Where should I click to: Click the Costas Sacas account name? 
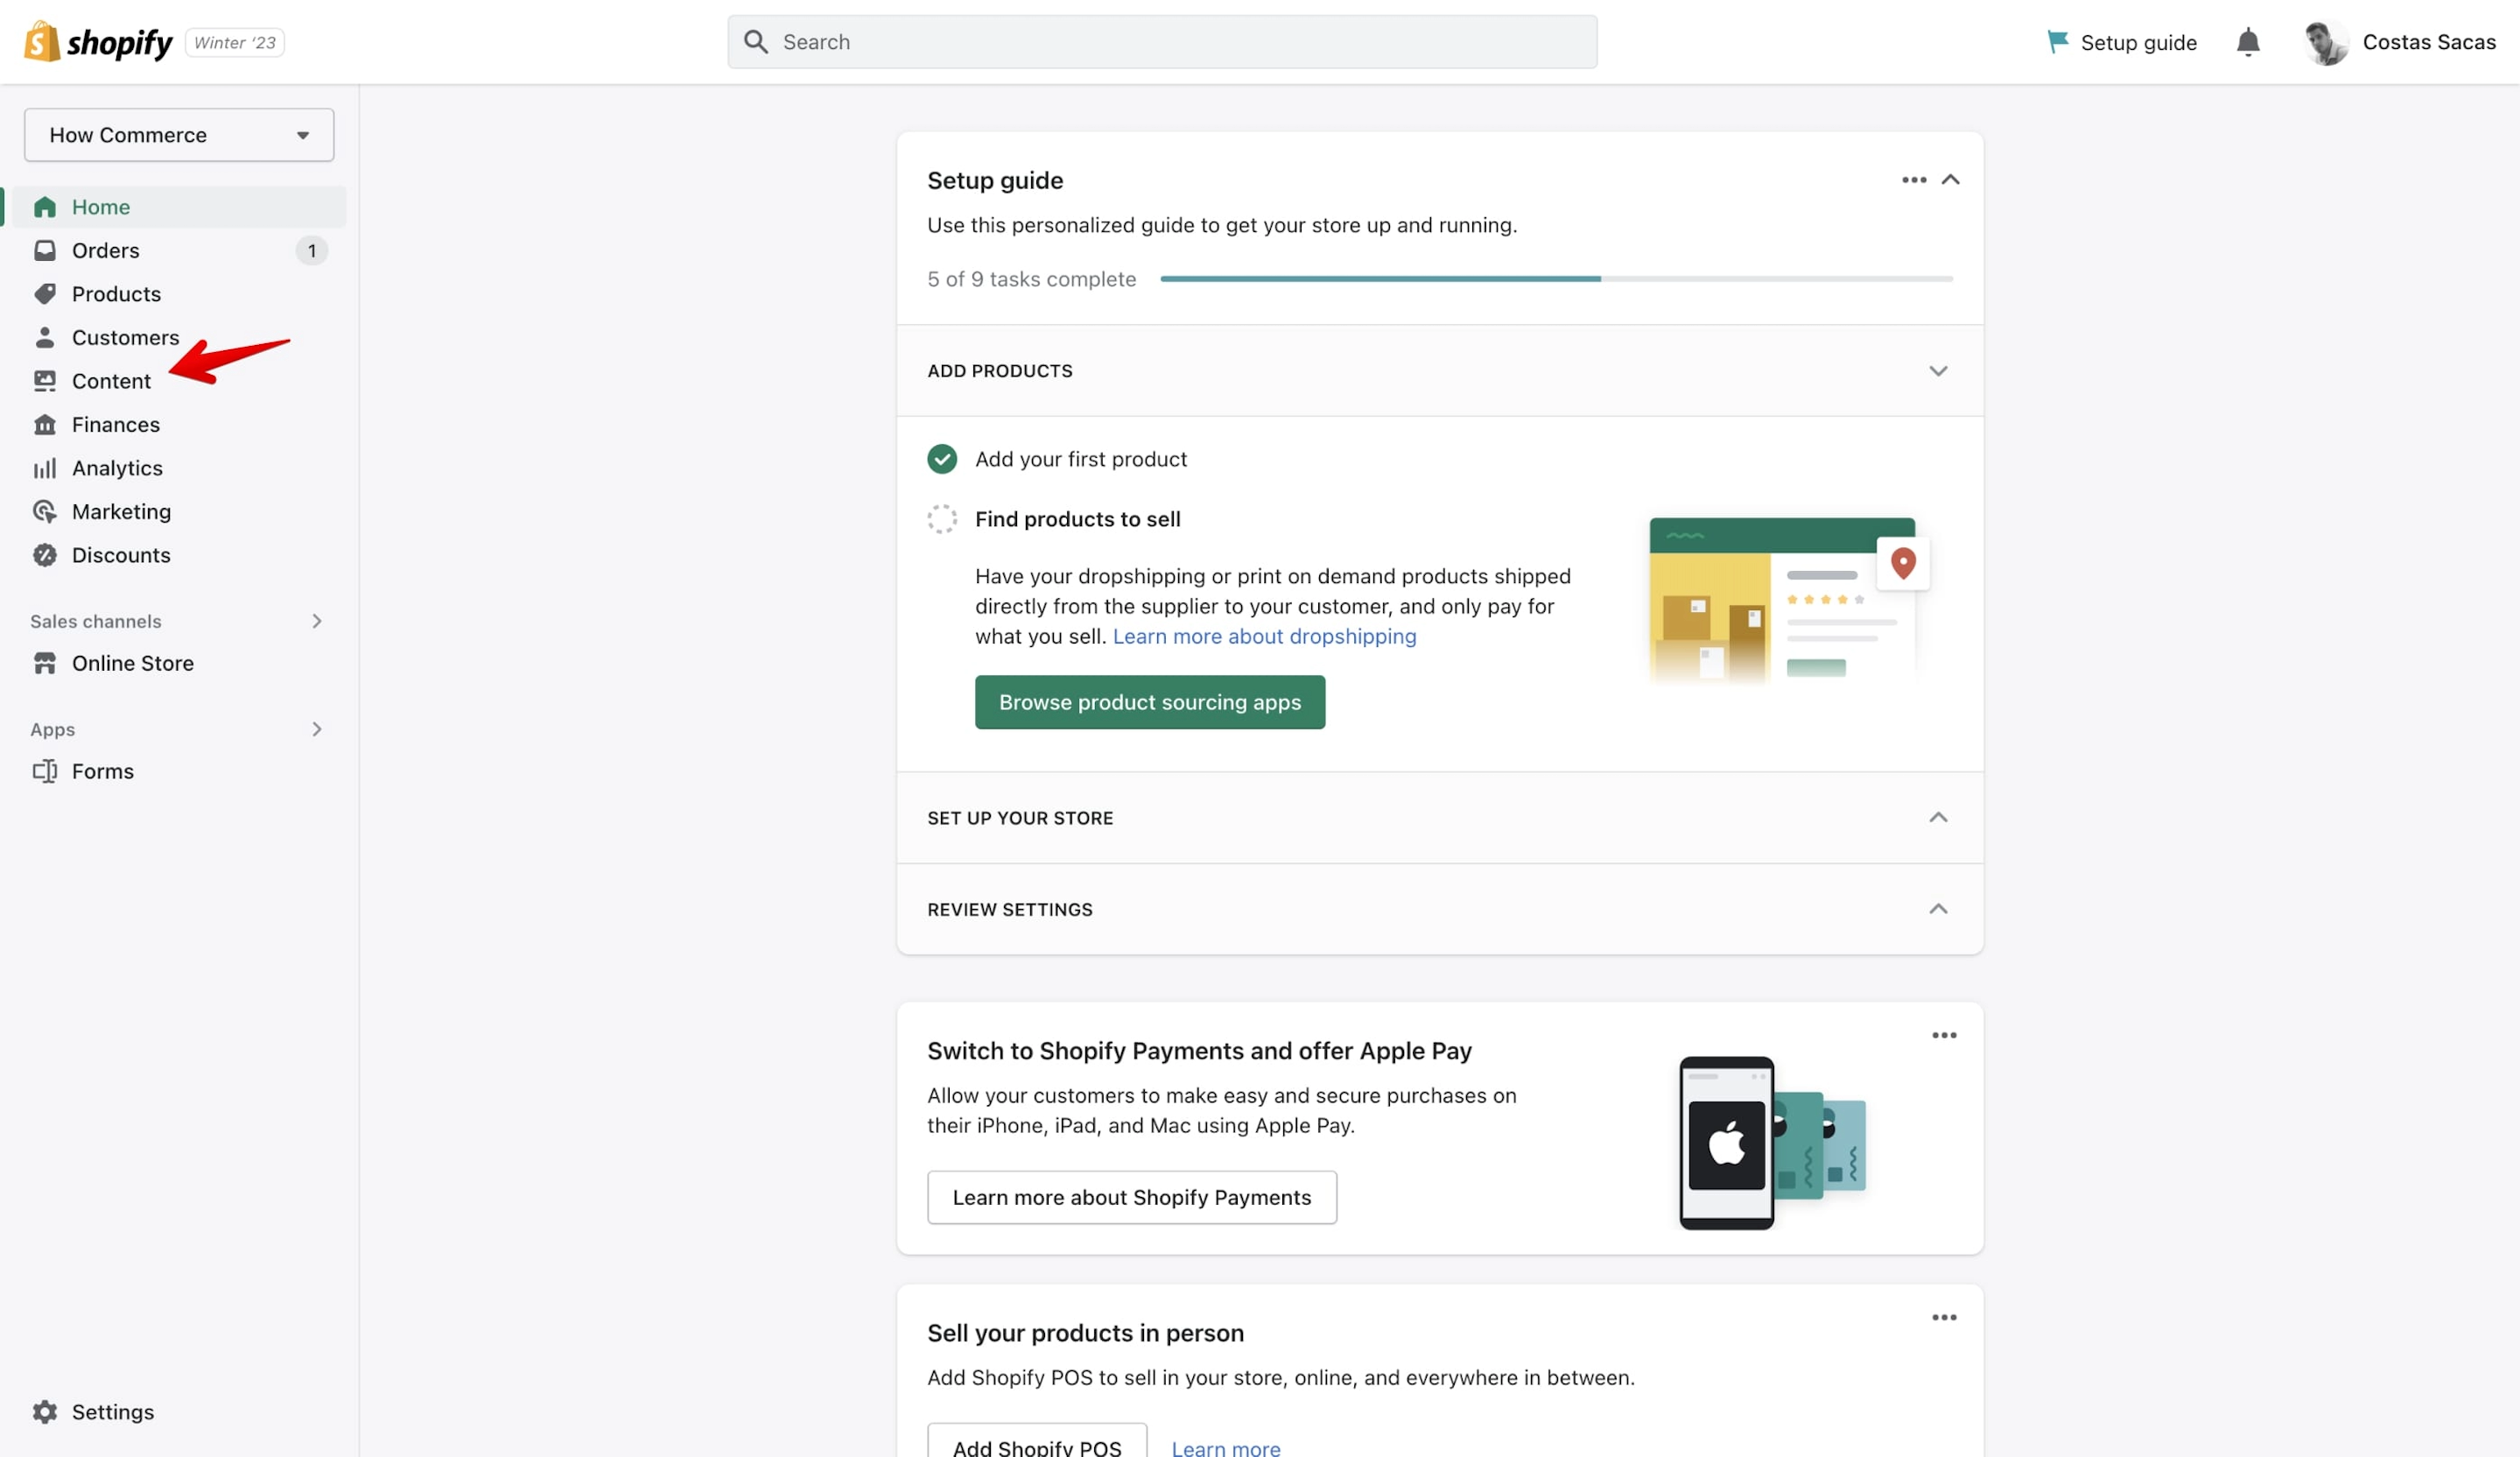[2429, 42]
